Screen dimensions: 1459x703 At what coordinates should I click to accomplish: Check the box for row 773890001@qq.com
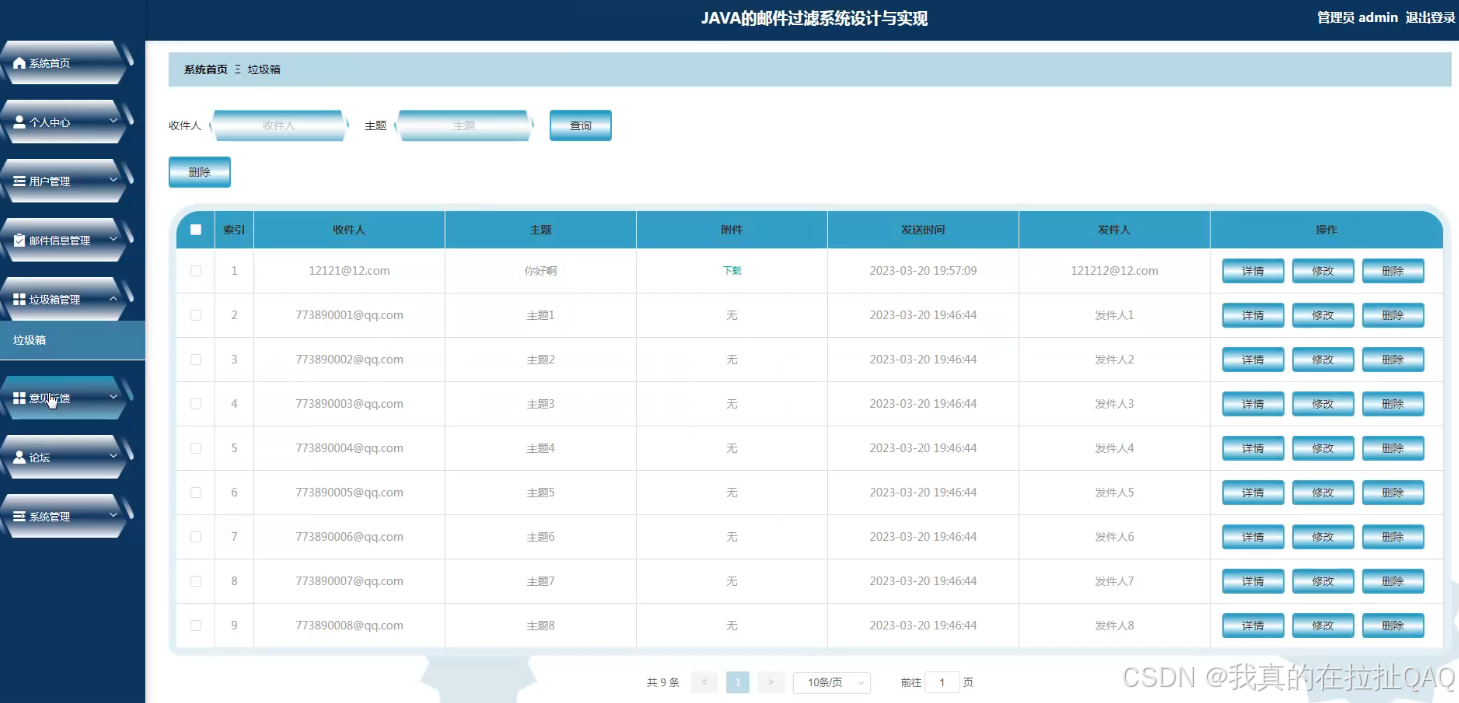click(x=196, y=315)
